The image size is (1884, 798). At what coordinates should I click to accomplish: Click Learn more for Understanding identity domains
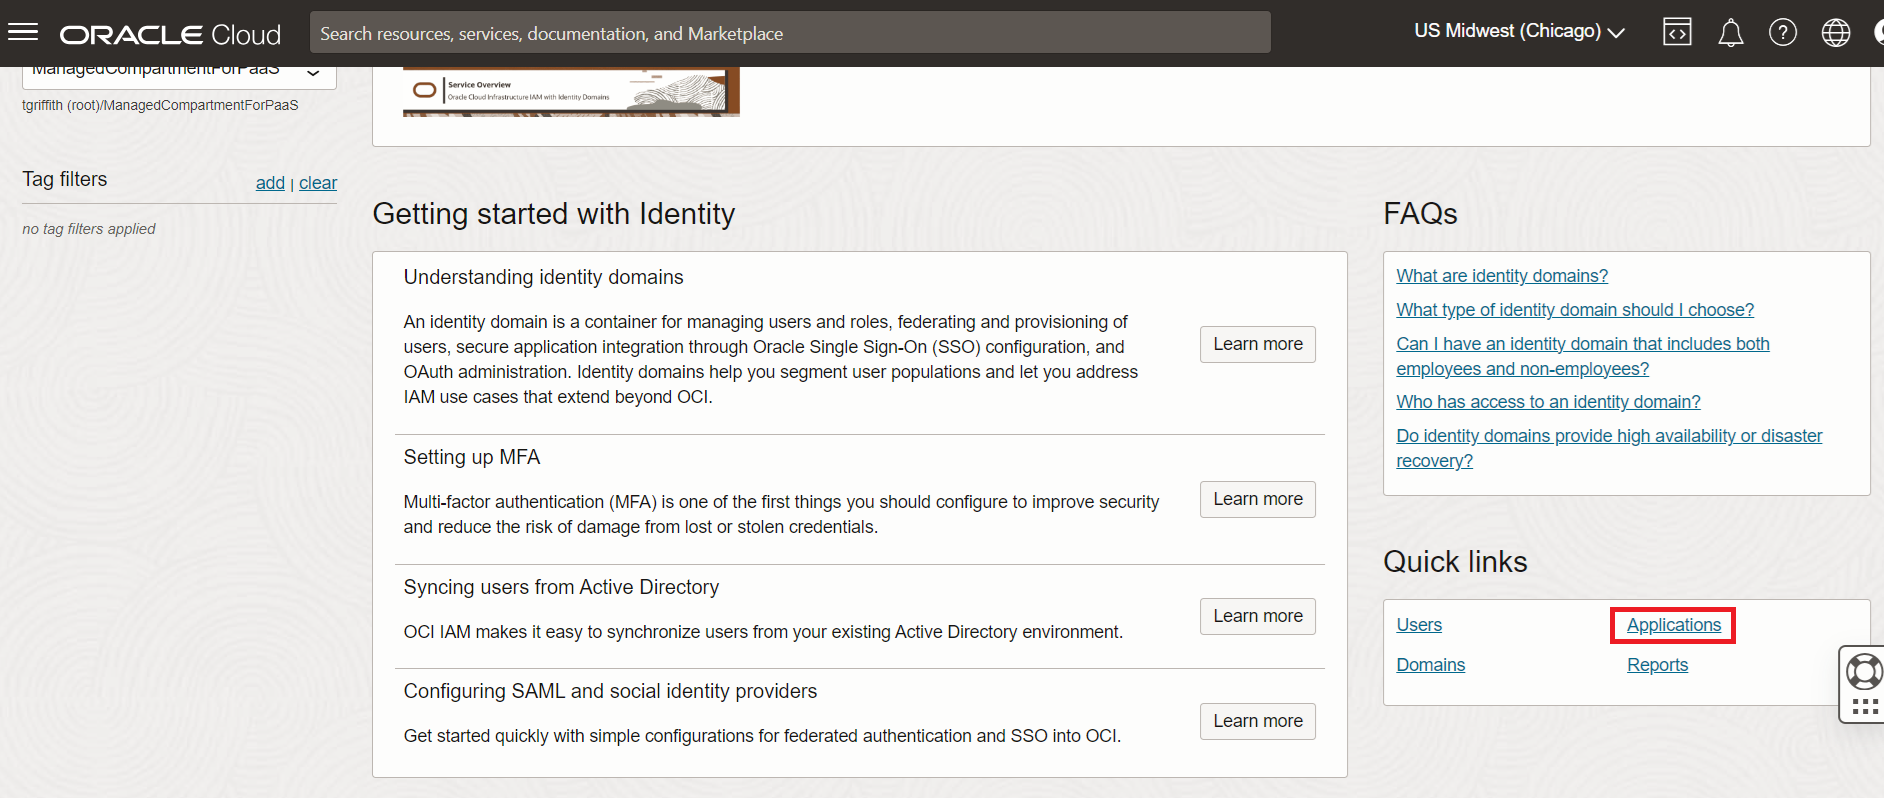point(1257,344)
